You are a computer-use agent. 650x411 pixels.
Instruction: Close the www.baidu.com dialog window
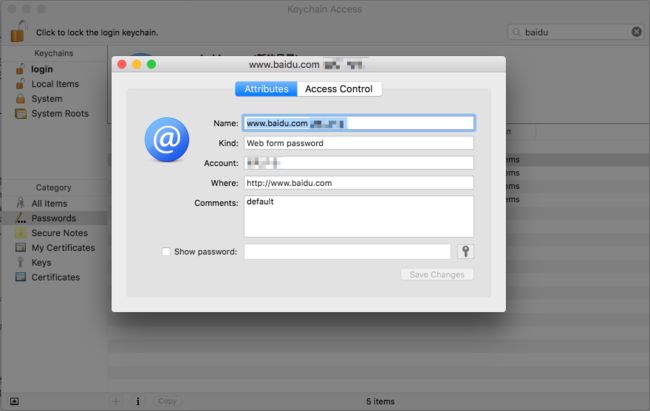click(122, 64)
